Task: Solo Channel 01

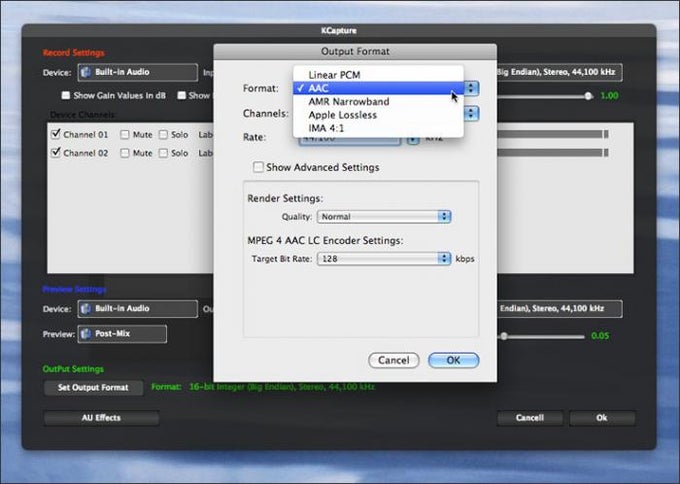Action: (x=163, y=134)
